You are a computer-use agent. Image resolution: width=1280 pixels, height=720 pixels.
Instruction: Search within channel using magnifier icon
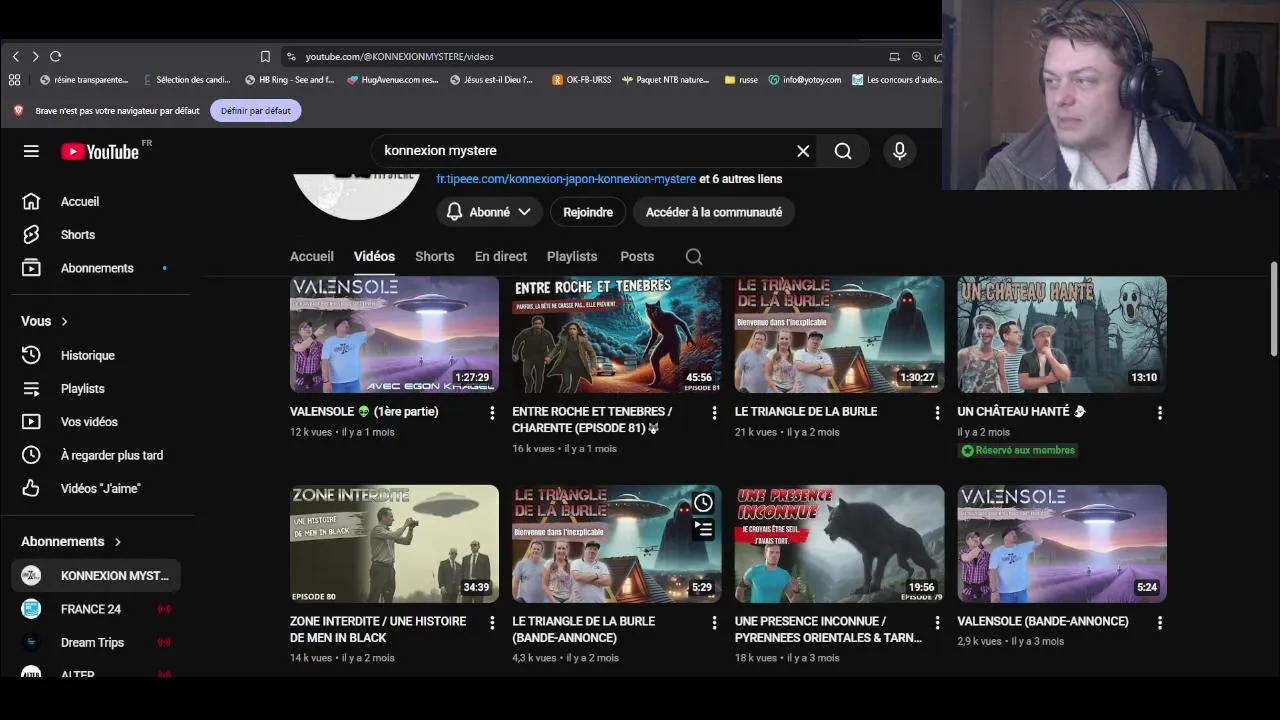click(x=694, y=257)
